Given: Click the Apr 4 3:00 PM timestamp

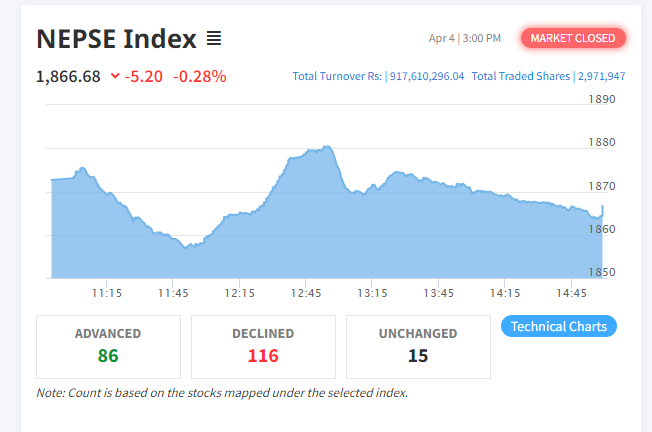Looking at the screenshot, I should point(464,38).
